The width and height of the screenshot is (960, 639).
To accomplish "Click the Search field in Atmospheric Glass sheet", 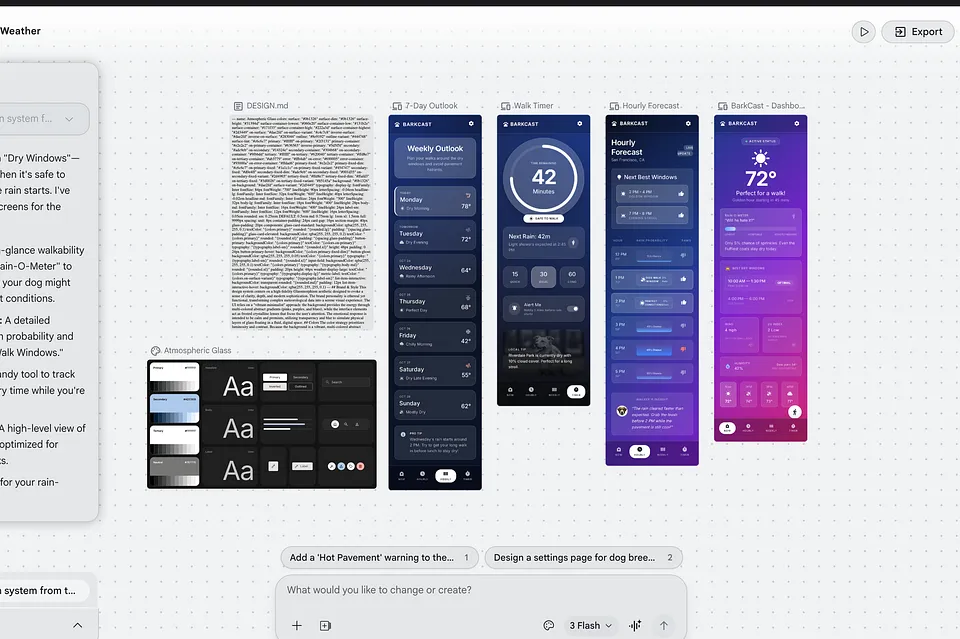I will [347, 382].
